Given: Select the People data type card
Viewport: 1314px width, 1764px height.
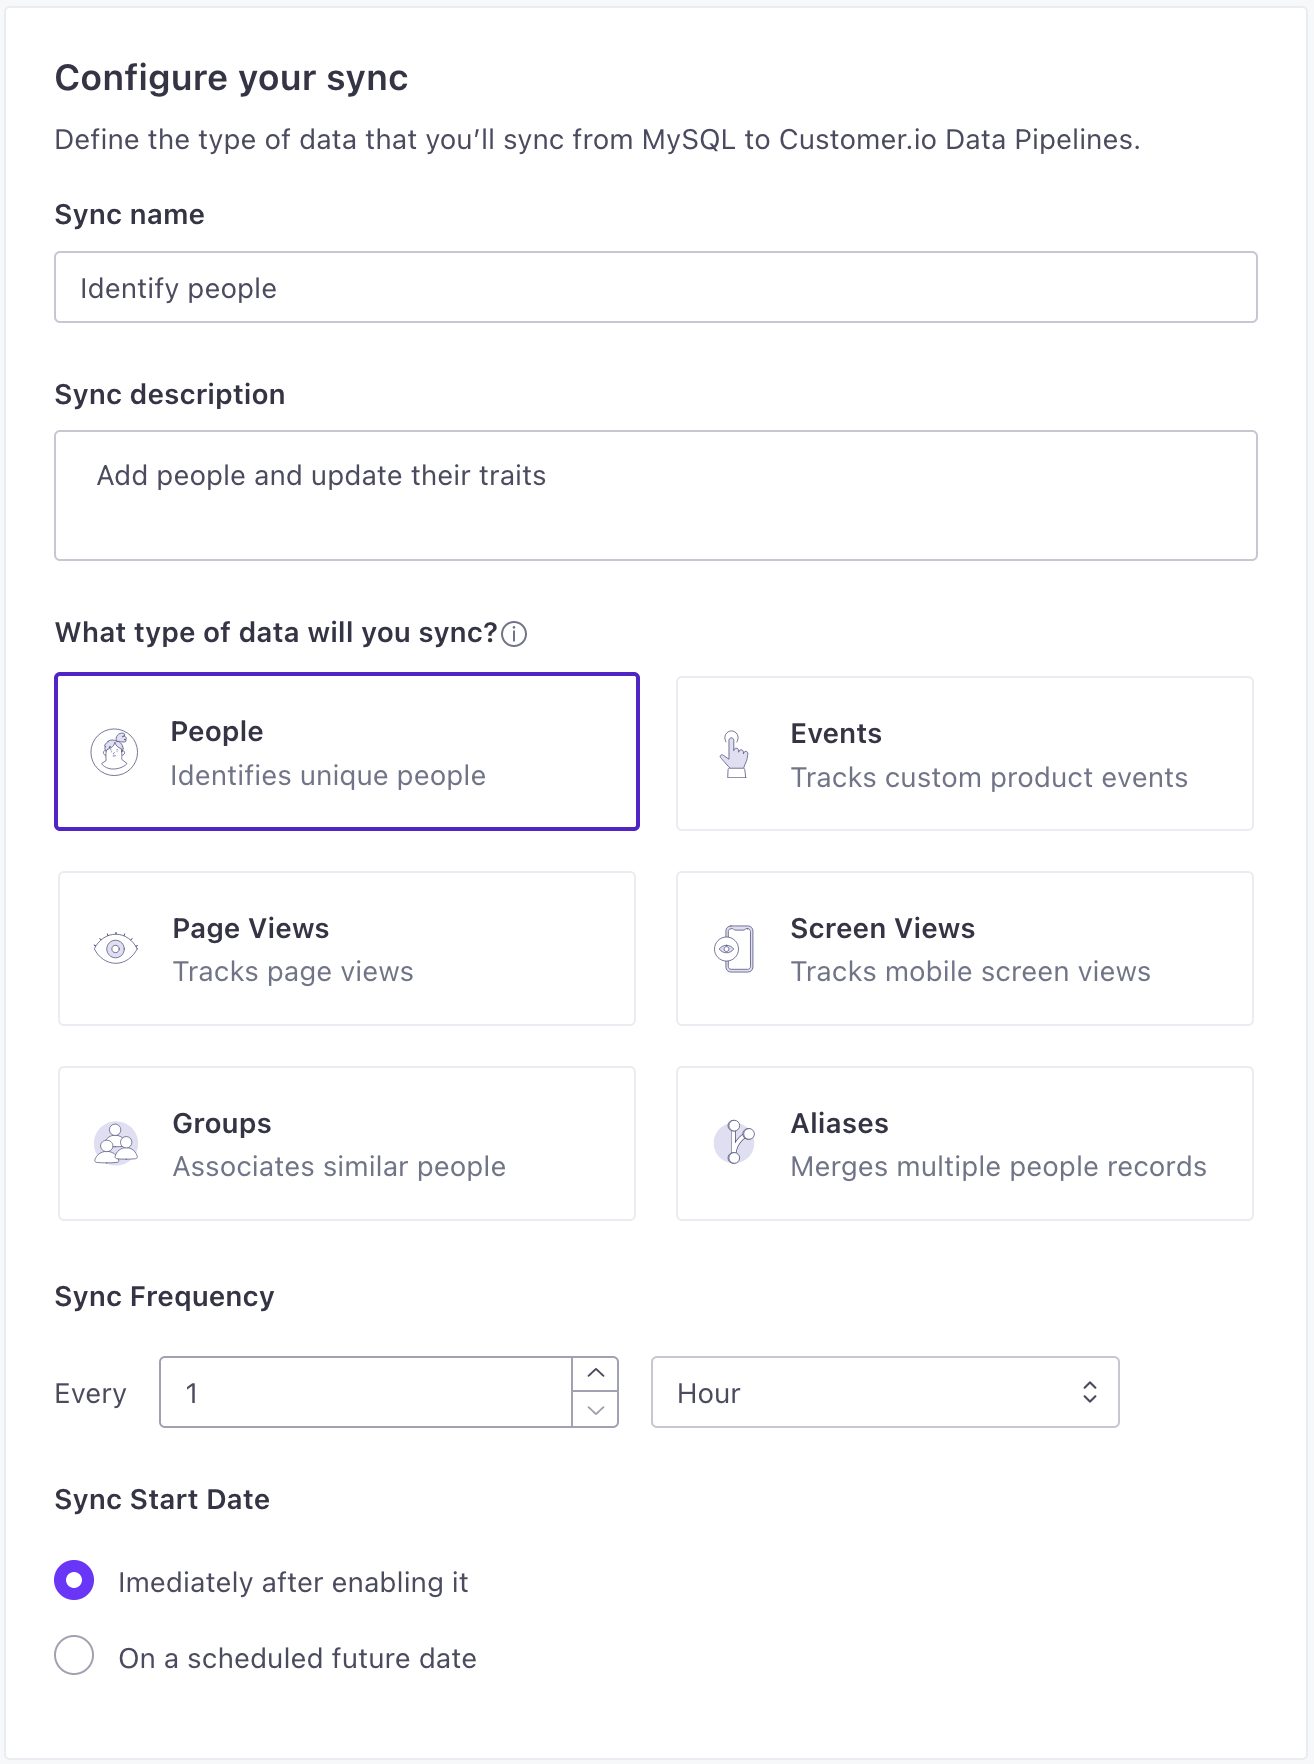Looking at the screenshot, I should click(x=347, y=752).
